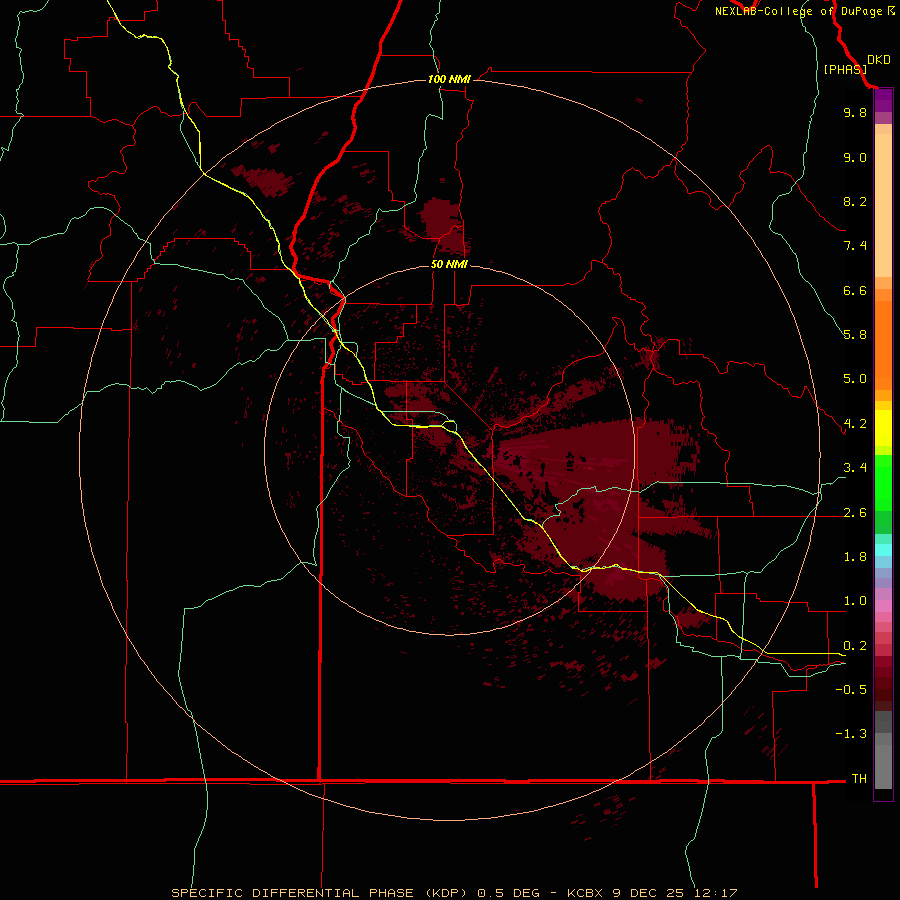Pick the pink swatch on the color bar
The height and width of the screenshot is (900, 900).
[883, 606]
